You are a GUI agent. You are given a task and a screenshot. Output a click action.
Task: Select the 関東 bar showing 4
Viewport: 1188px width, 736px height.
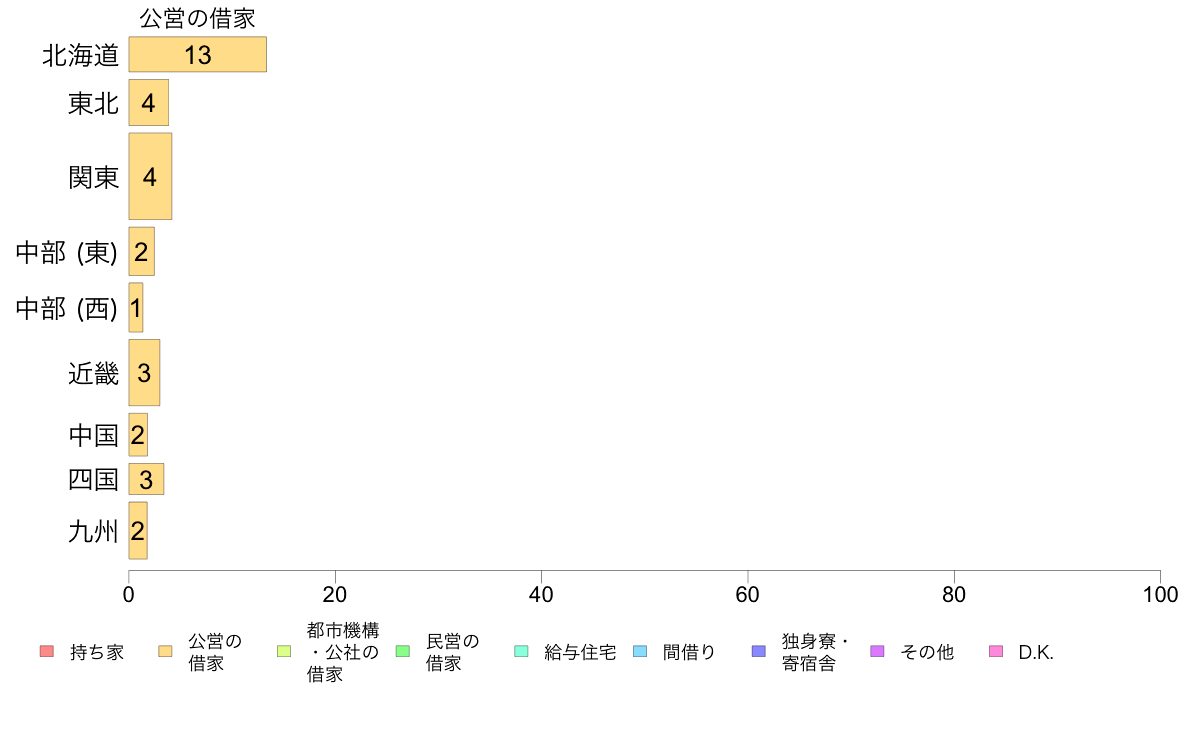(x=150, y=177)
